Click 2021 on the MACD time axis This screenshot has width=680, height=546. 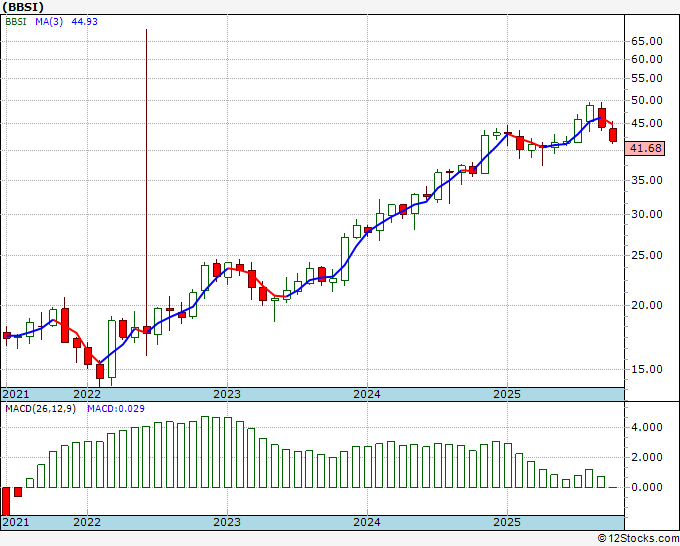click(x=16, y=522)
